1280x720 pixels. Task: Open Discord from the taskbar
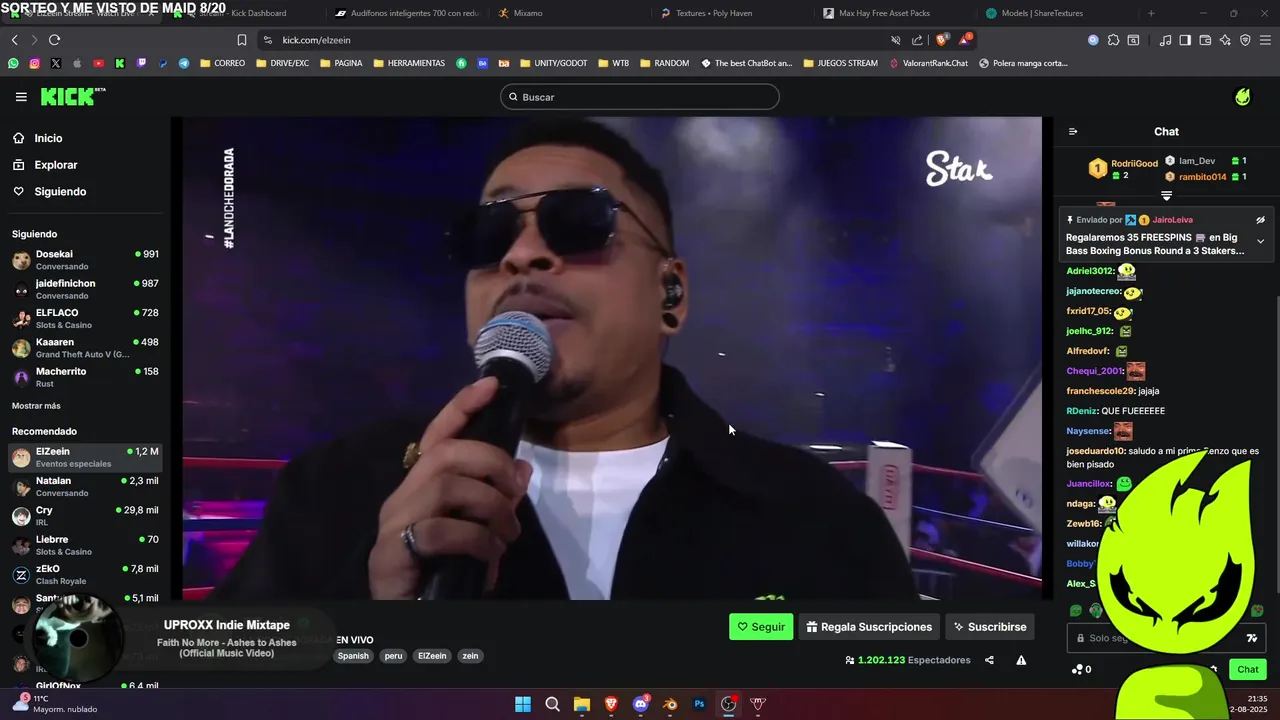pos(640,704)
